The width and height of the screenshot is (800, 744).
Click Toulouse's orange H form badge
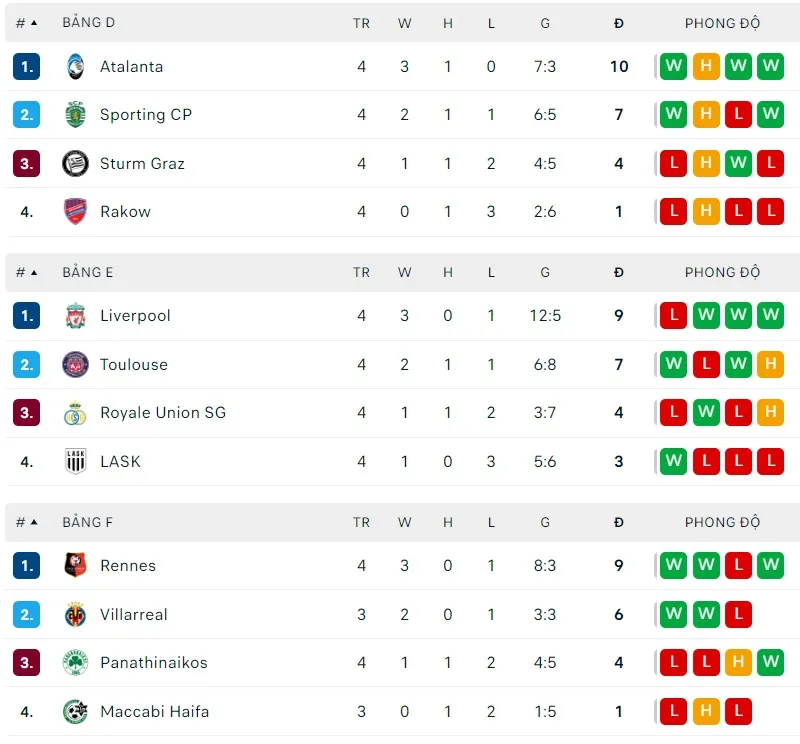pyautogui.click(x=770, y=365)
